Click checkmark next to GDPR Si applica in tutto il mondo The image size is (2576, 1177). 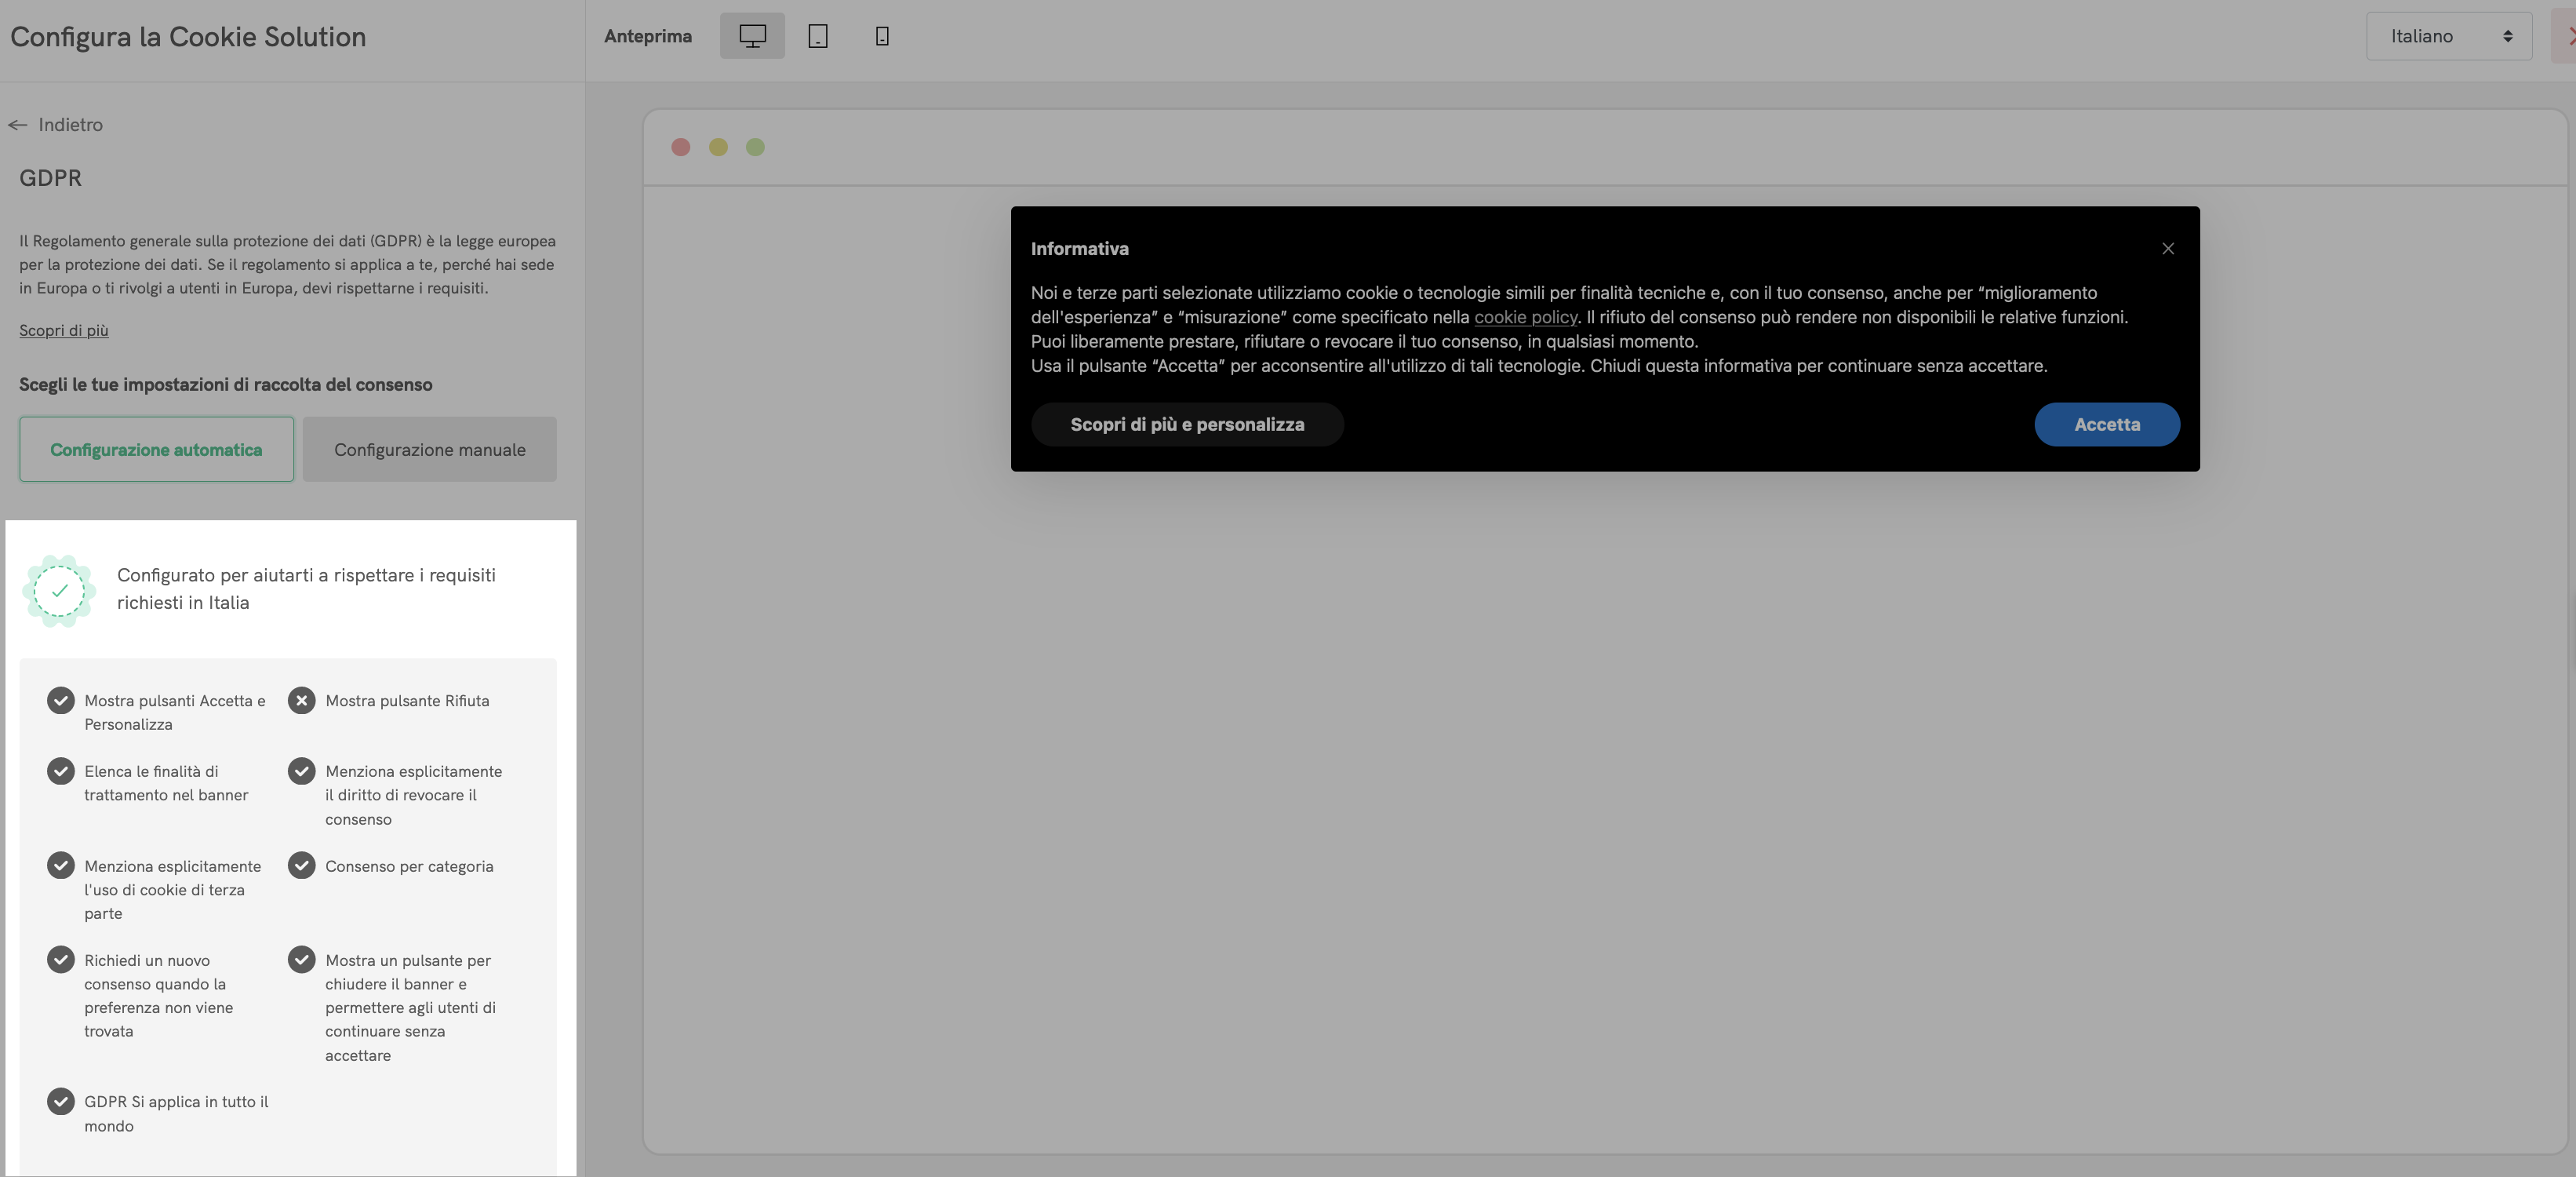[x=61, y=1101]
